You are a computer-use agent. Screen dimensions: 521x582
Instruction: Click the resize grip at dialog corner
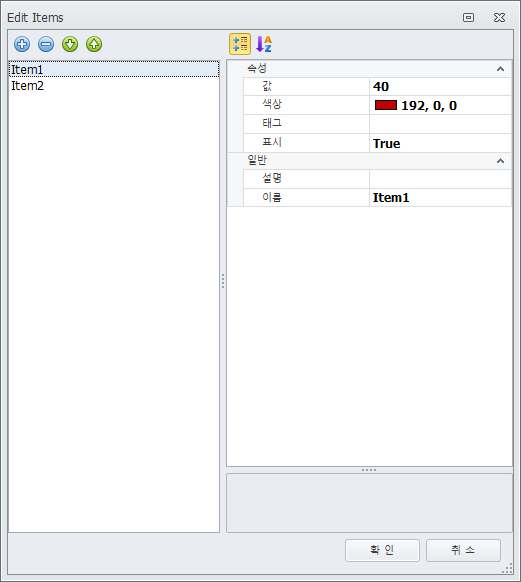[x=507, y=568]
